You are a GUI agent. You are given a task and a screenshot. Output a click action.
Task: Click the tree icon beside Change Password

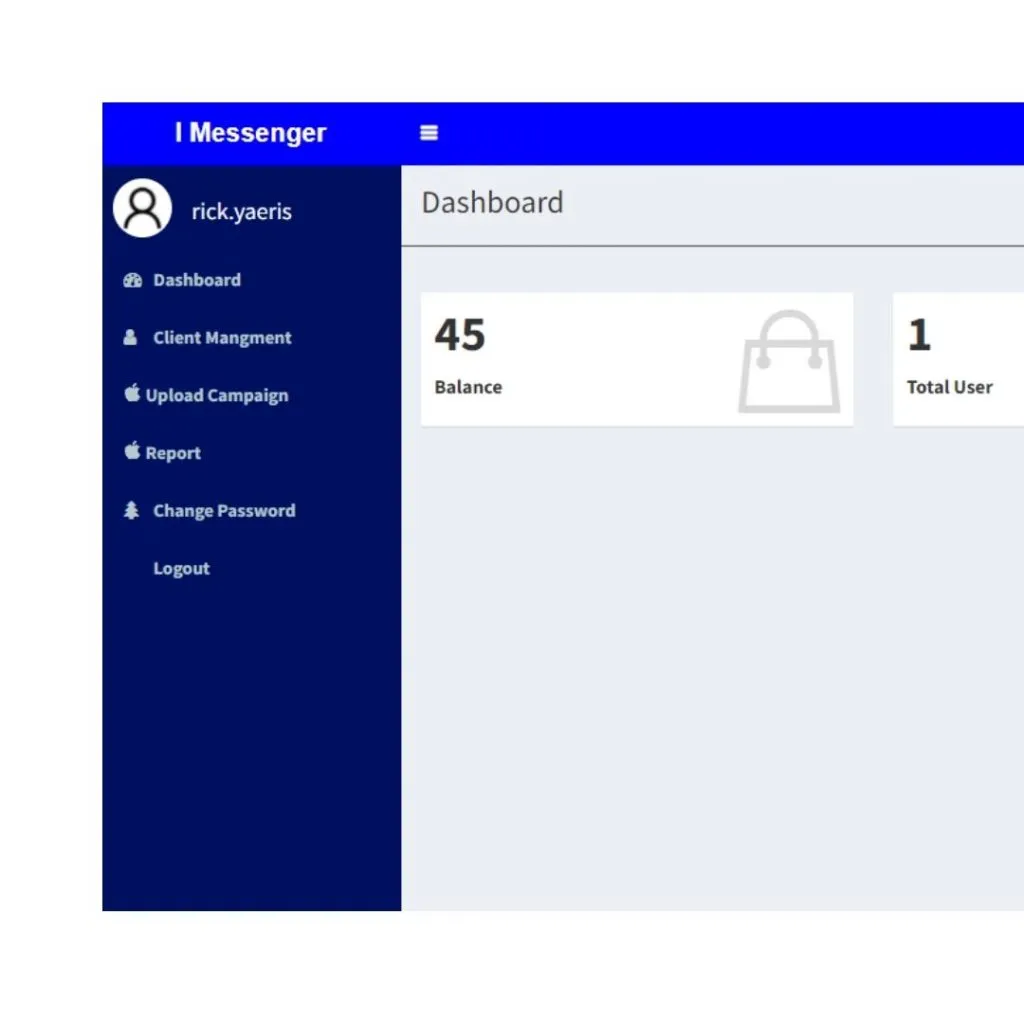pyautogui.click(x=131, y=510)
